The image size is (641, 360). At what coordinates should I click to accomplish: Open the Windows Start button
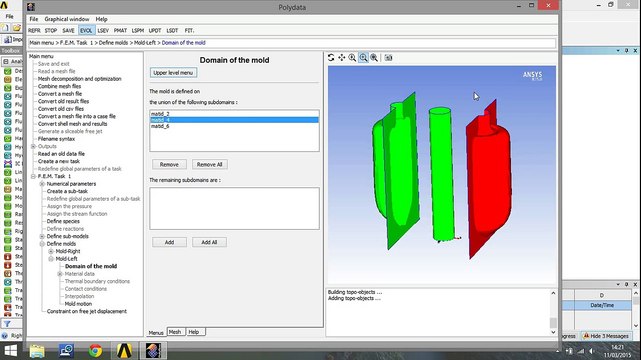[11, 351]
